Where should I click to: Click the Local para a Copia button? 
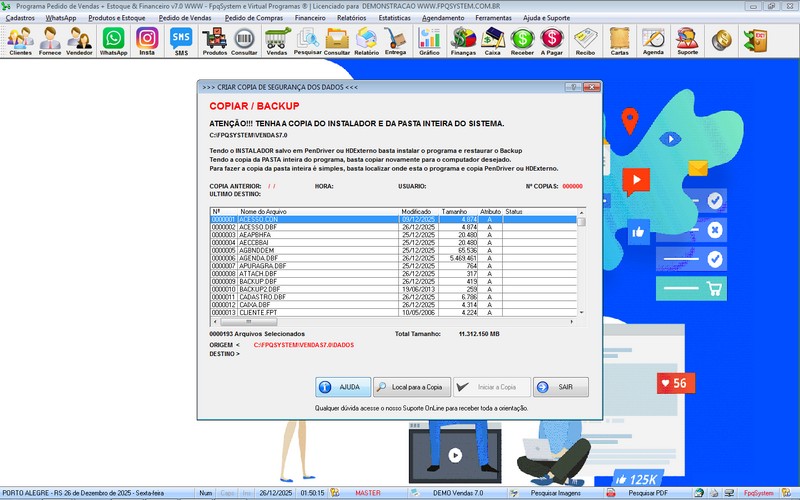(412, 387)
